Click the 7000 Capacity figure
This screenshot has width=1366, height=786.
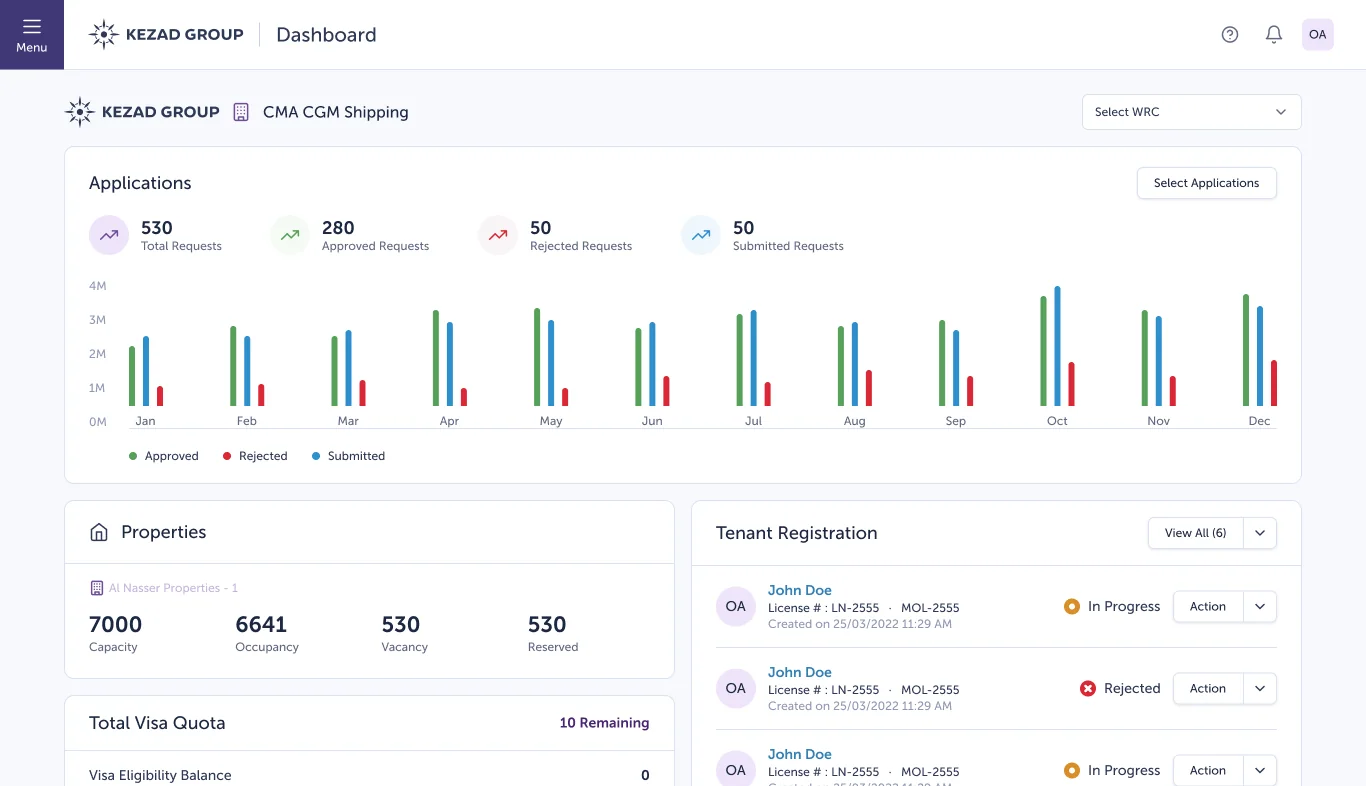[116, 625]
